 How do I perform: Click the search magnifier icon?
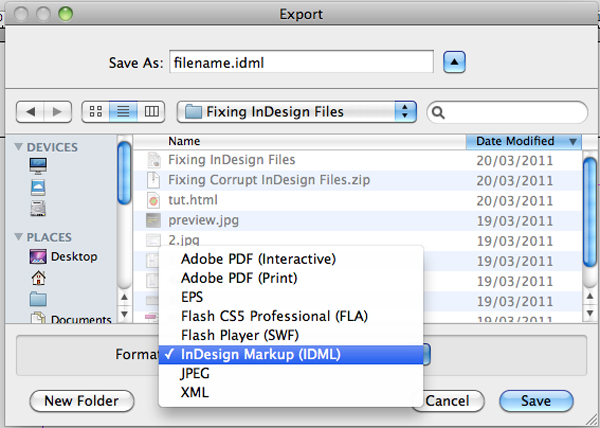click(438, 112)
